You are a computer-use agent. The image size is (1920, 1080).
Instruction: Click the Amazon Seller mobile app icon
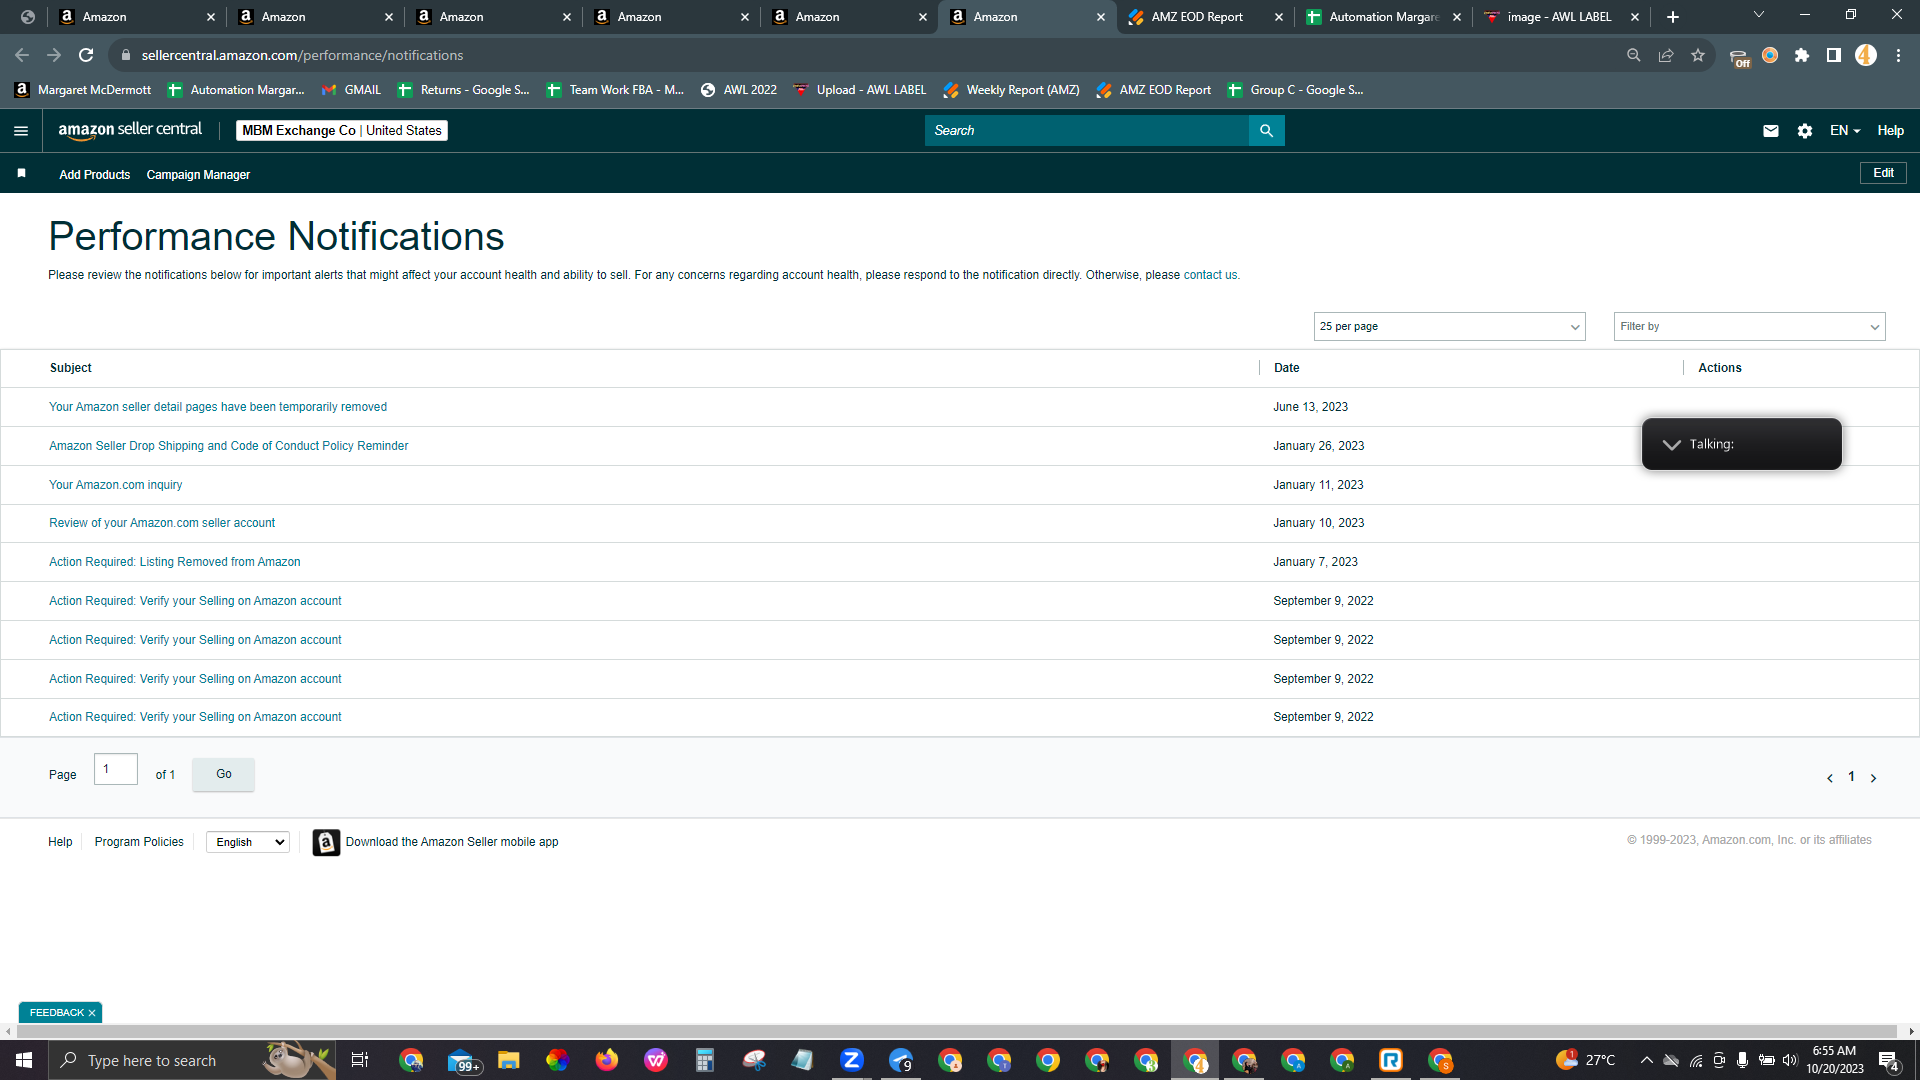[326, 843]
